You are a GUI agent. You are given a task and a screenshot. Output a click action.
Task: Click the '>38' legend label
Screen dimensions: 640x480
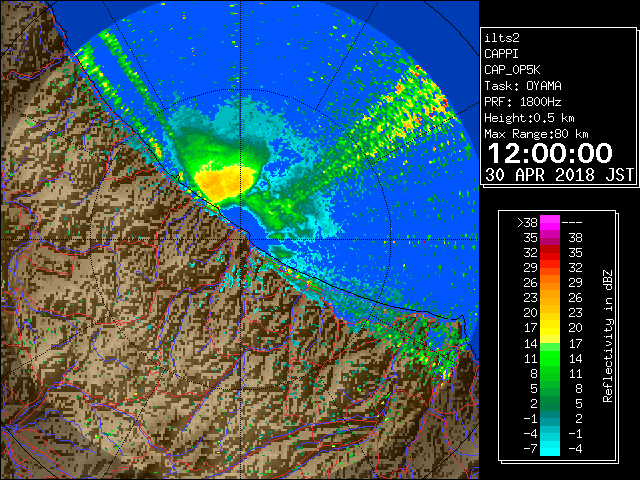click(x=527, y=222)
